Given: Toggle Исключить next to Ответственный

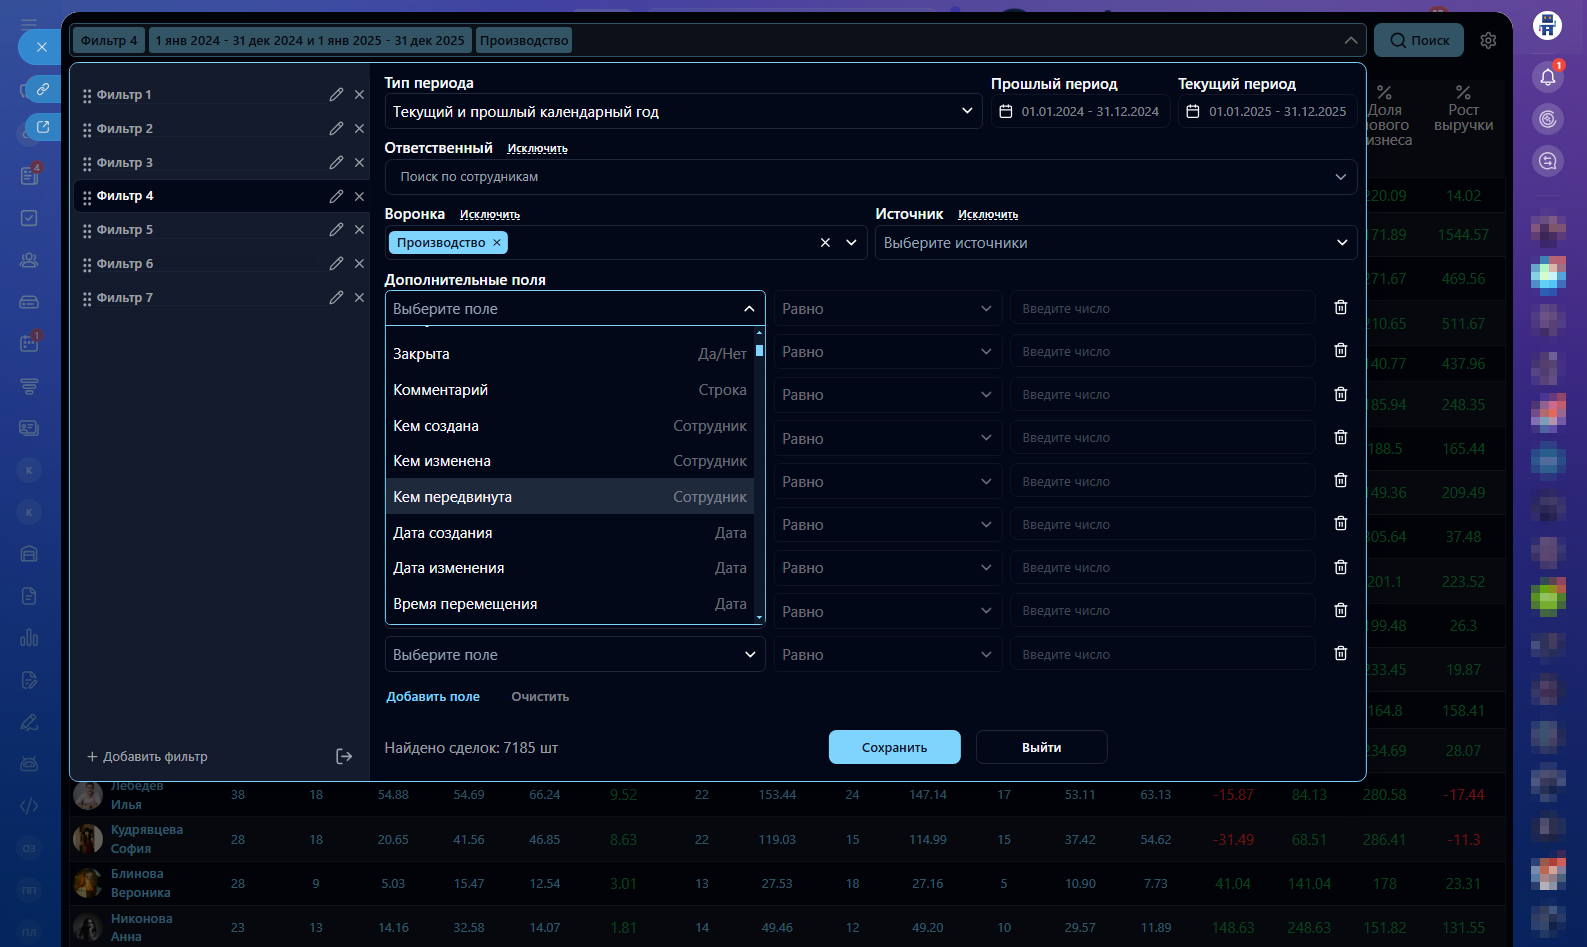Looking at the screenshot, I should tap(537, 149).
